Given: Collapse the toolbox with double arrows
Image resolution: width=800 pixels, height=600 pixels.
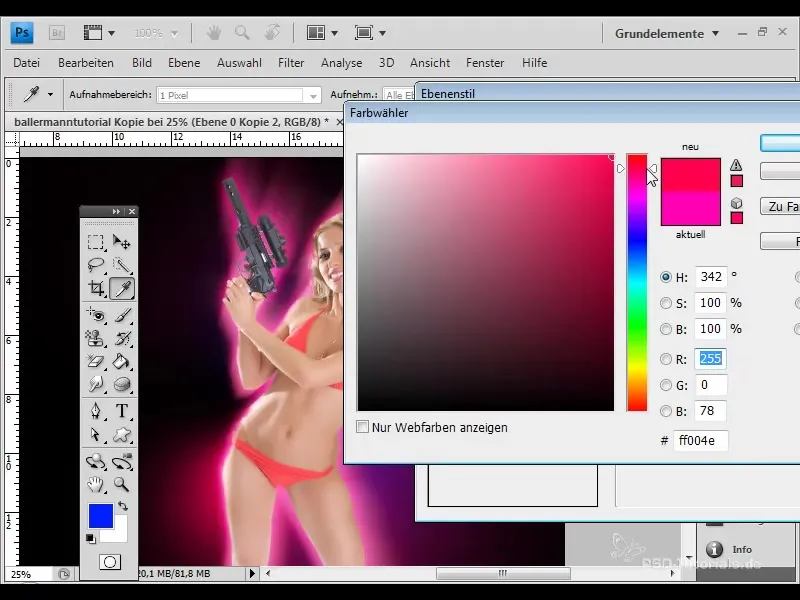Looking at the screenshot, I should pos(116,211).
